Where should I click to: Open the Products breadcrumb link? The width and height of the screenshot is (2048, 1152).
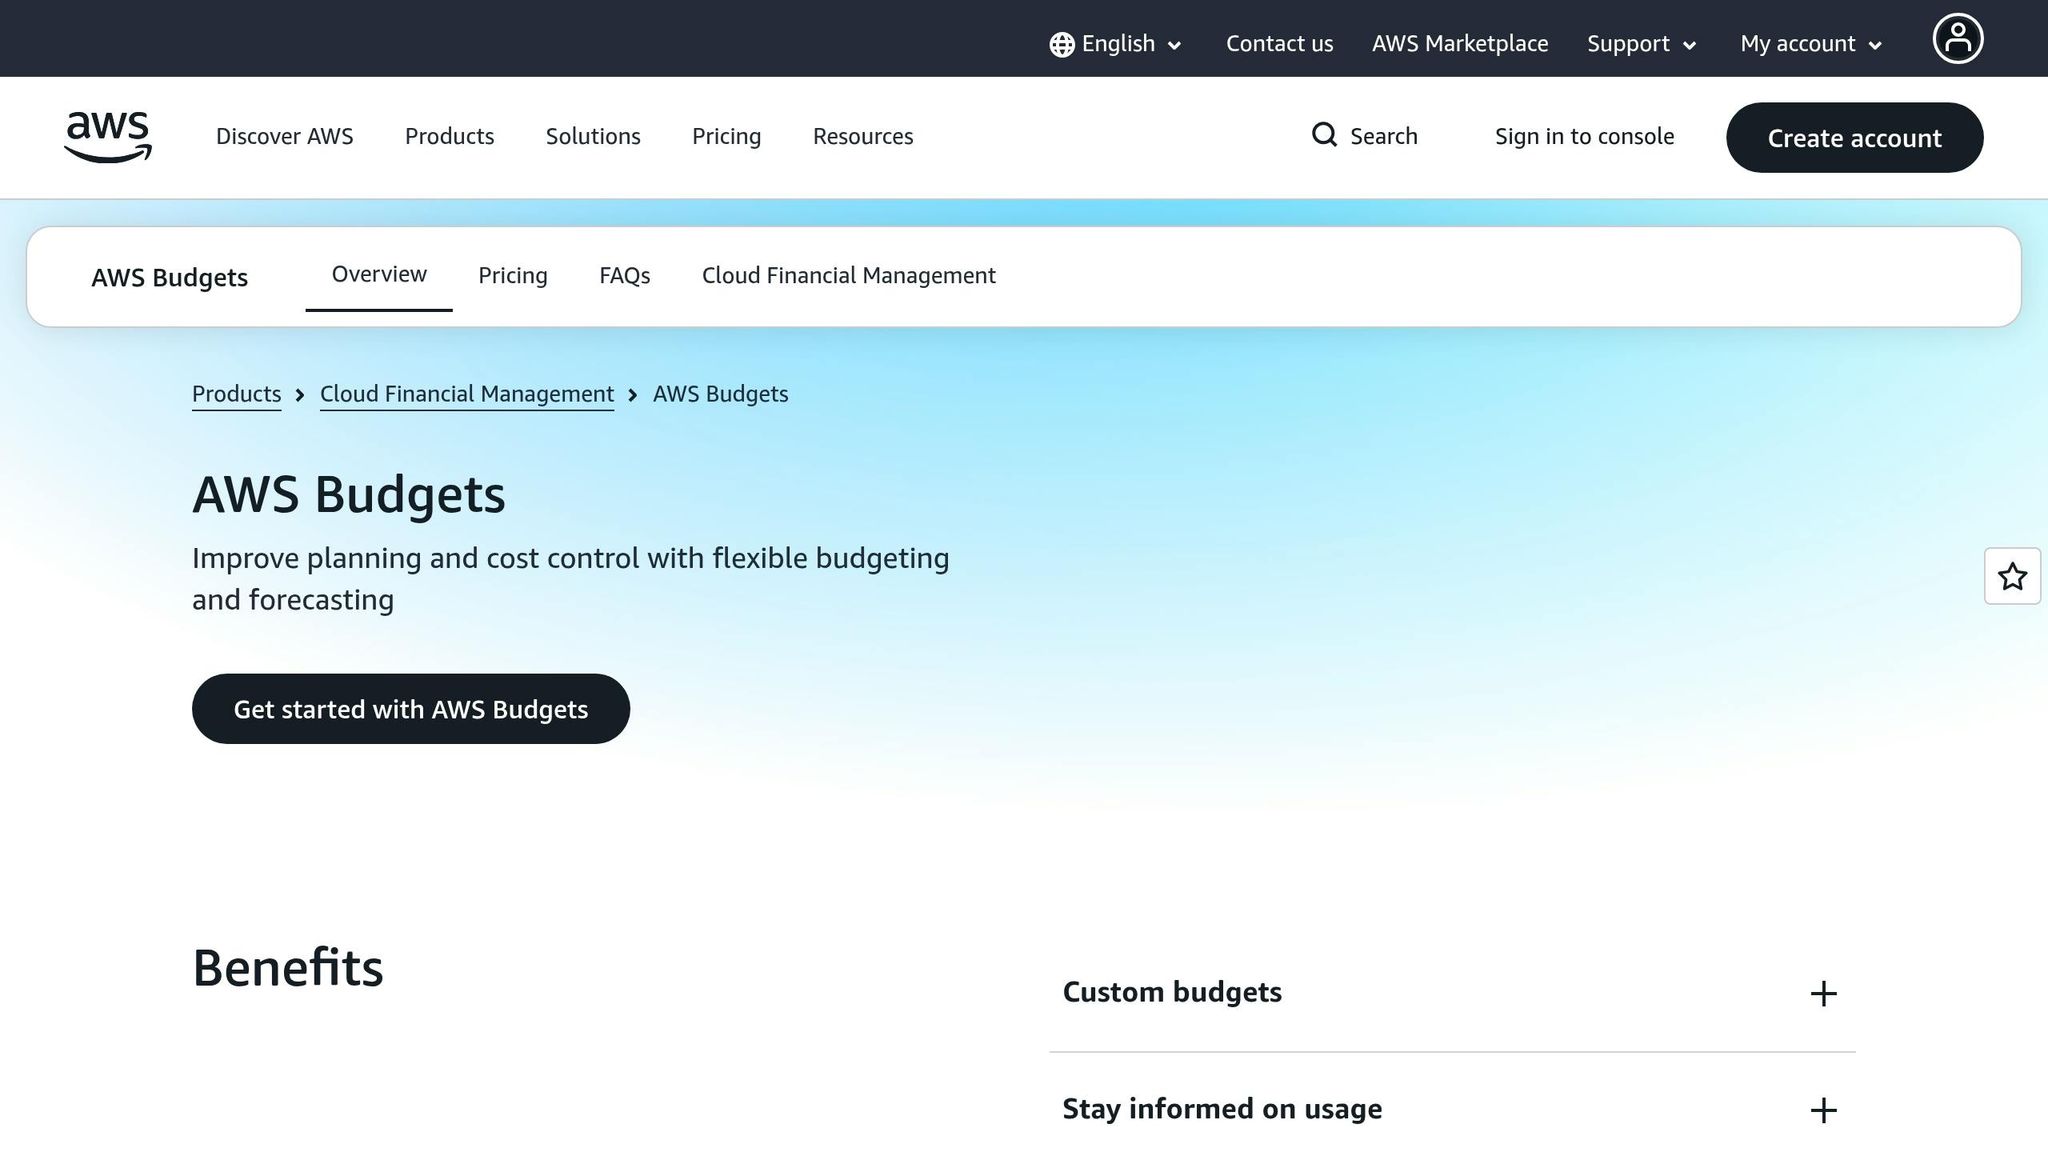tap(236, 394)
